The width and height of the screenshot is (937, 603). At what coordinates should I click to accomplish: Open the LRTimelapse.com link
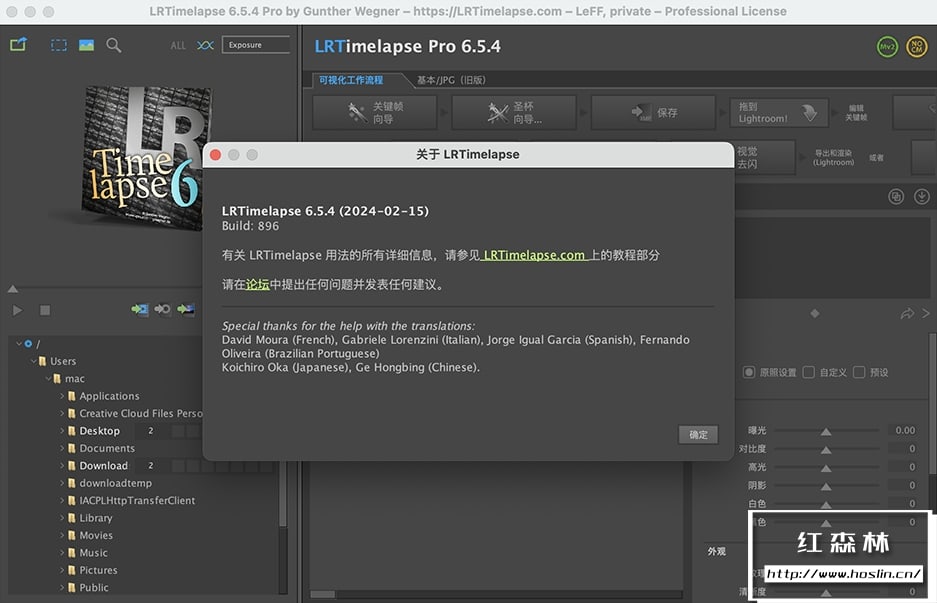534,255
